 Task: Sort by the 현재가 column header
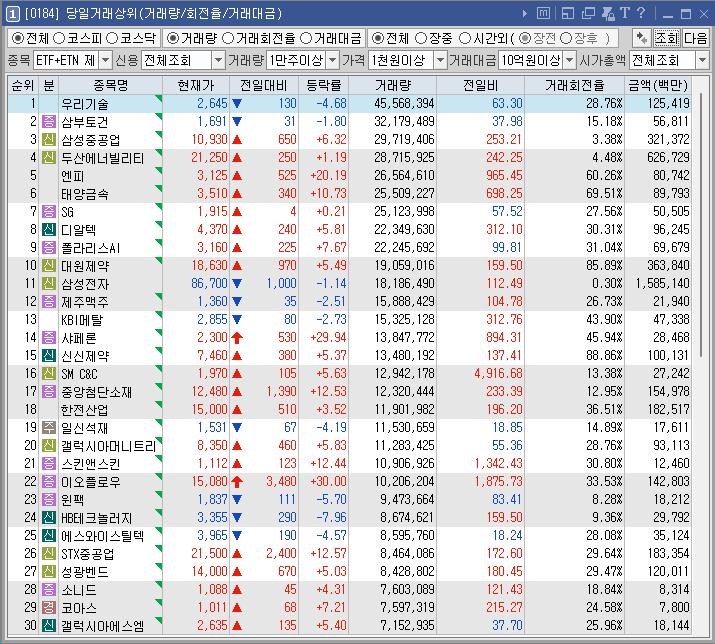[196, 85]
